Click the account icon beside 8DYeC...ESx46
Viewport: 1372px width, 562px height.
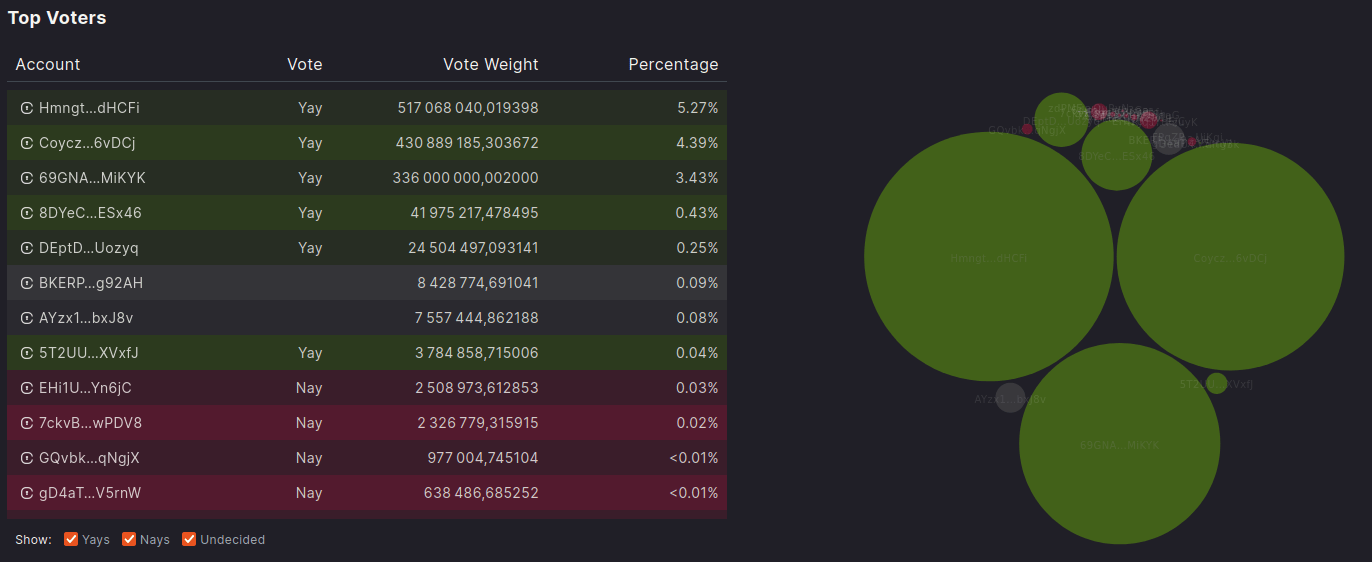point(27,213)
